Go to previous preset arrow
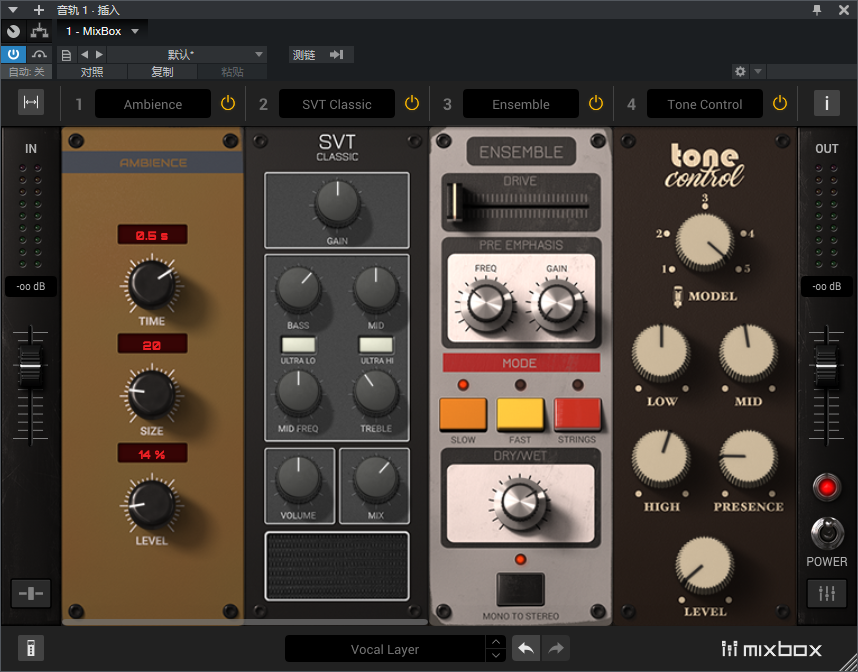858x672 pixels. click(84, 55)
